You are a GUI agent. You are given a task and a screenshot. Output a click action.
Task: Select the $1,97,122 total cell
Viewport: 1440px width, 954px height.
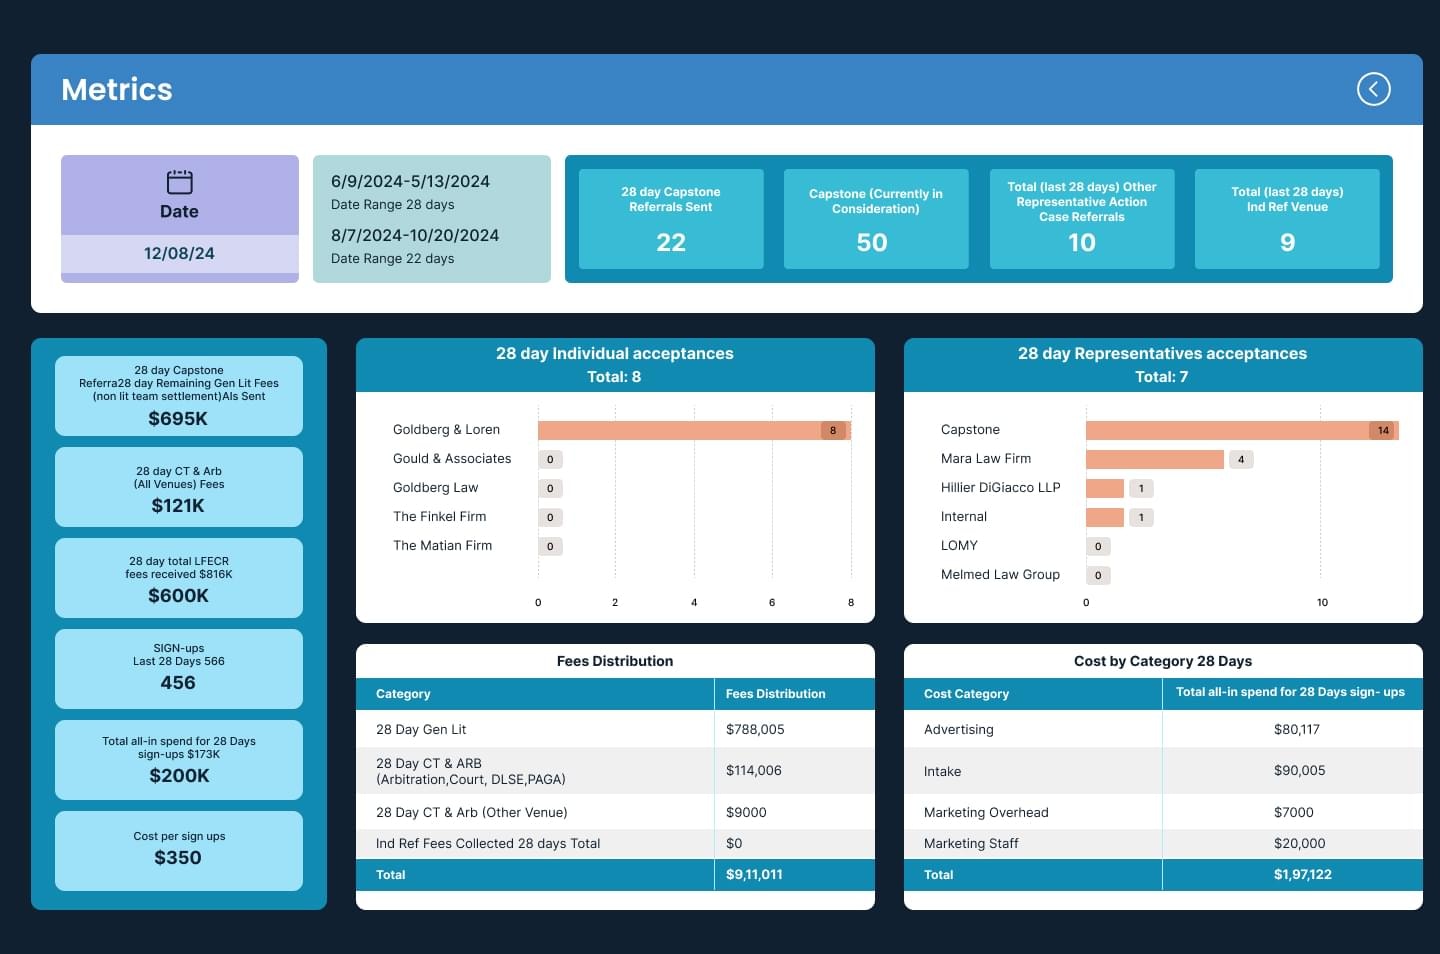click(1302, 875)
